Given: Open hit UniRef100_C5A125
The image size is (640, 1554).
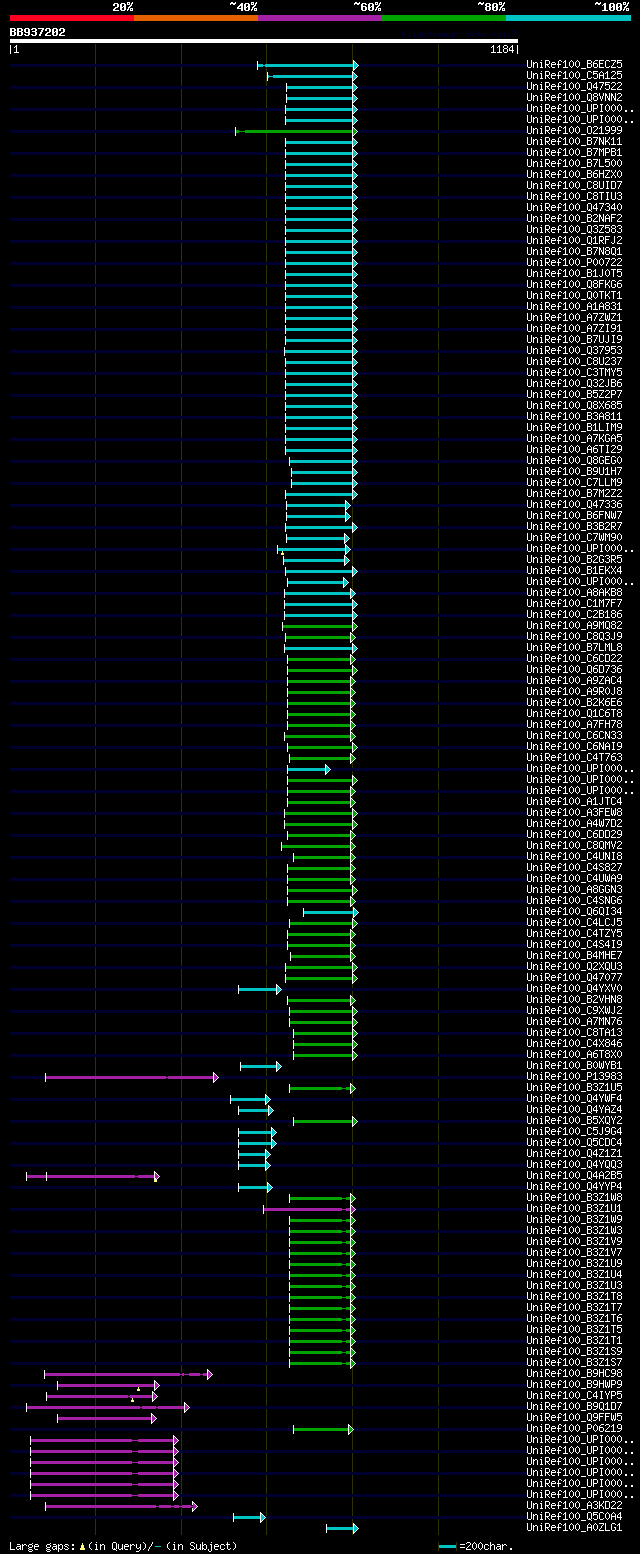Looking at the screenshot, I should pos(573,75).
